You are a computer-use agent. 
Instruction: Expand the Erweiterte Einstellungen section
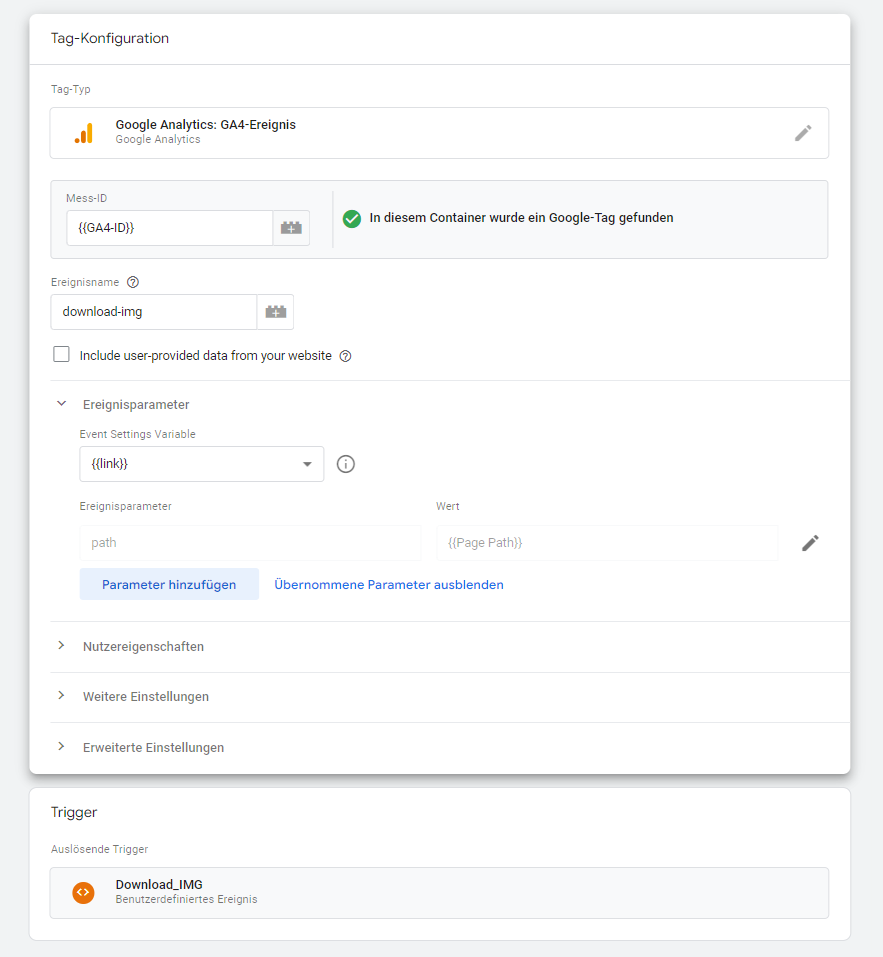(x=62, y=747)
